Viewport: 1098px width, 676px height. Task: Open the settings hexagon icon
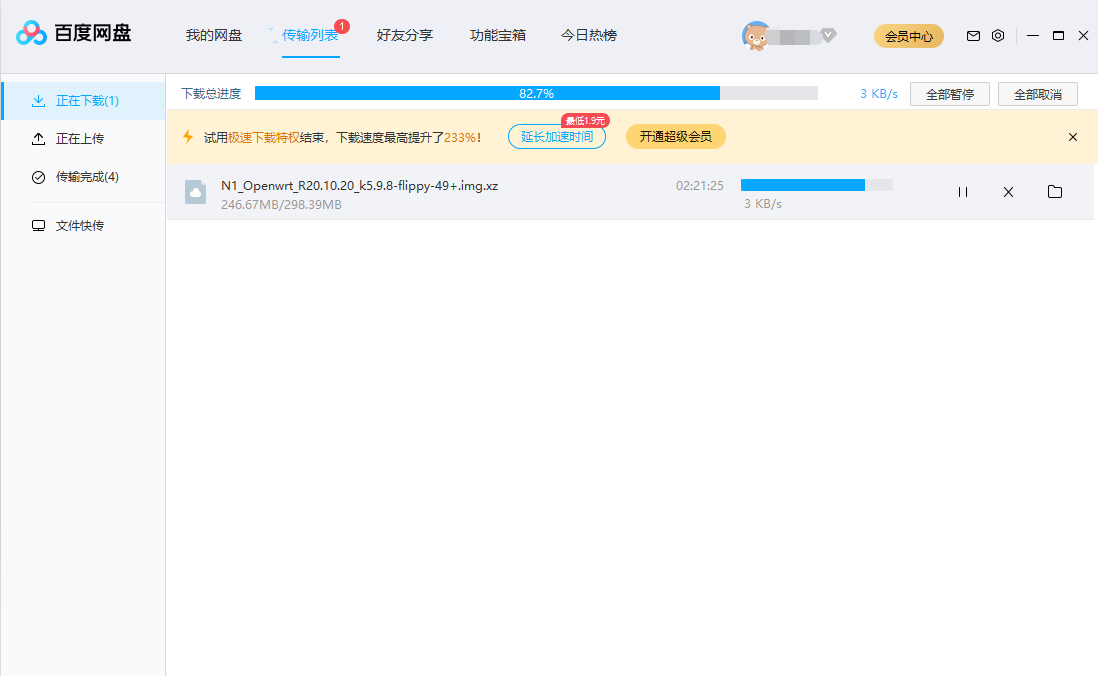pos(998,36)
